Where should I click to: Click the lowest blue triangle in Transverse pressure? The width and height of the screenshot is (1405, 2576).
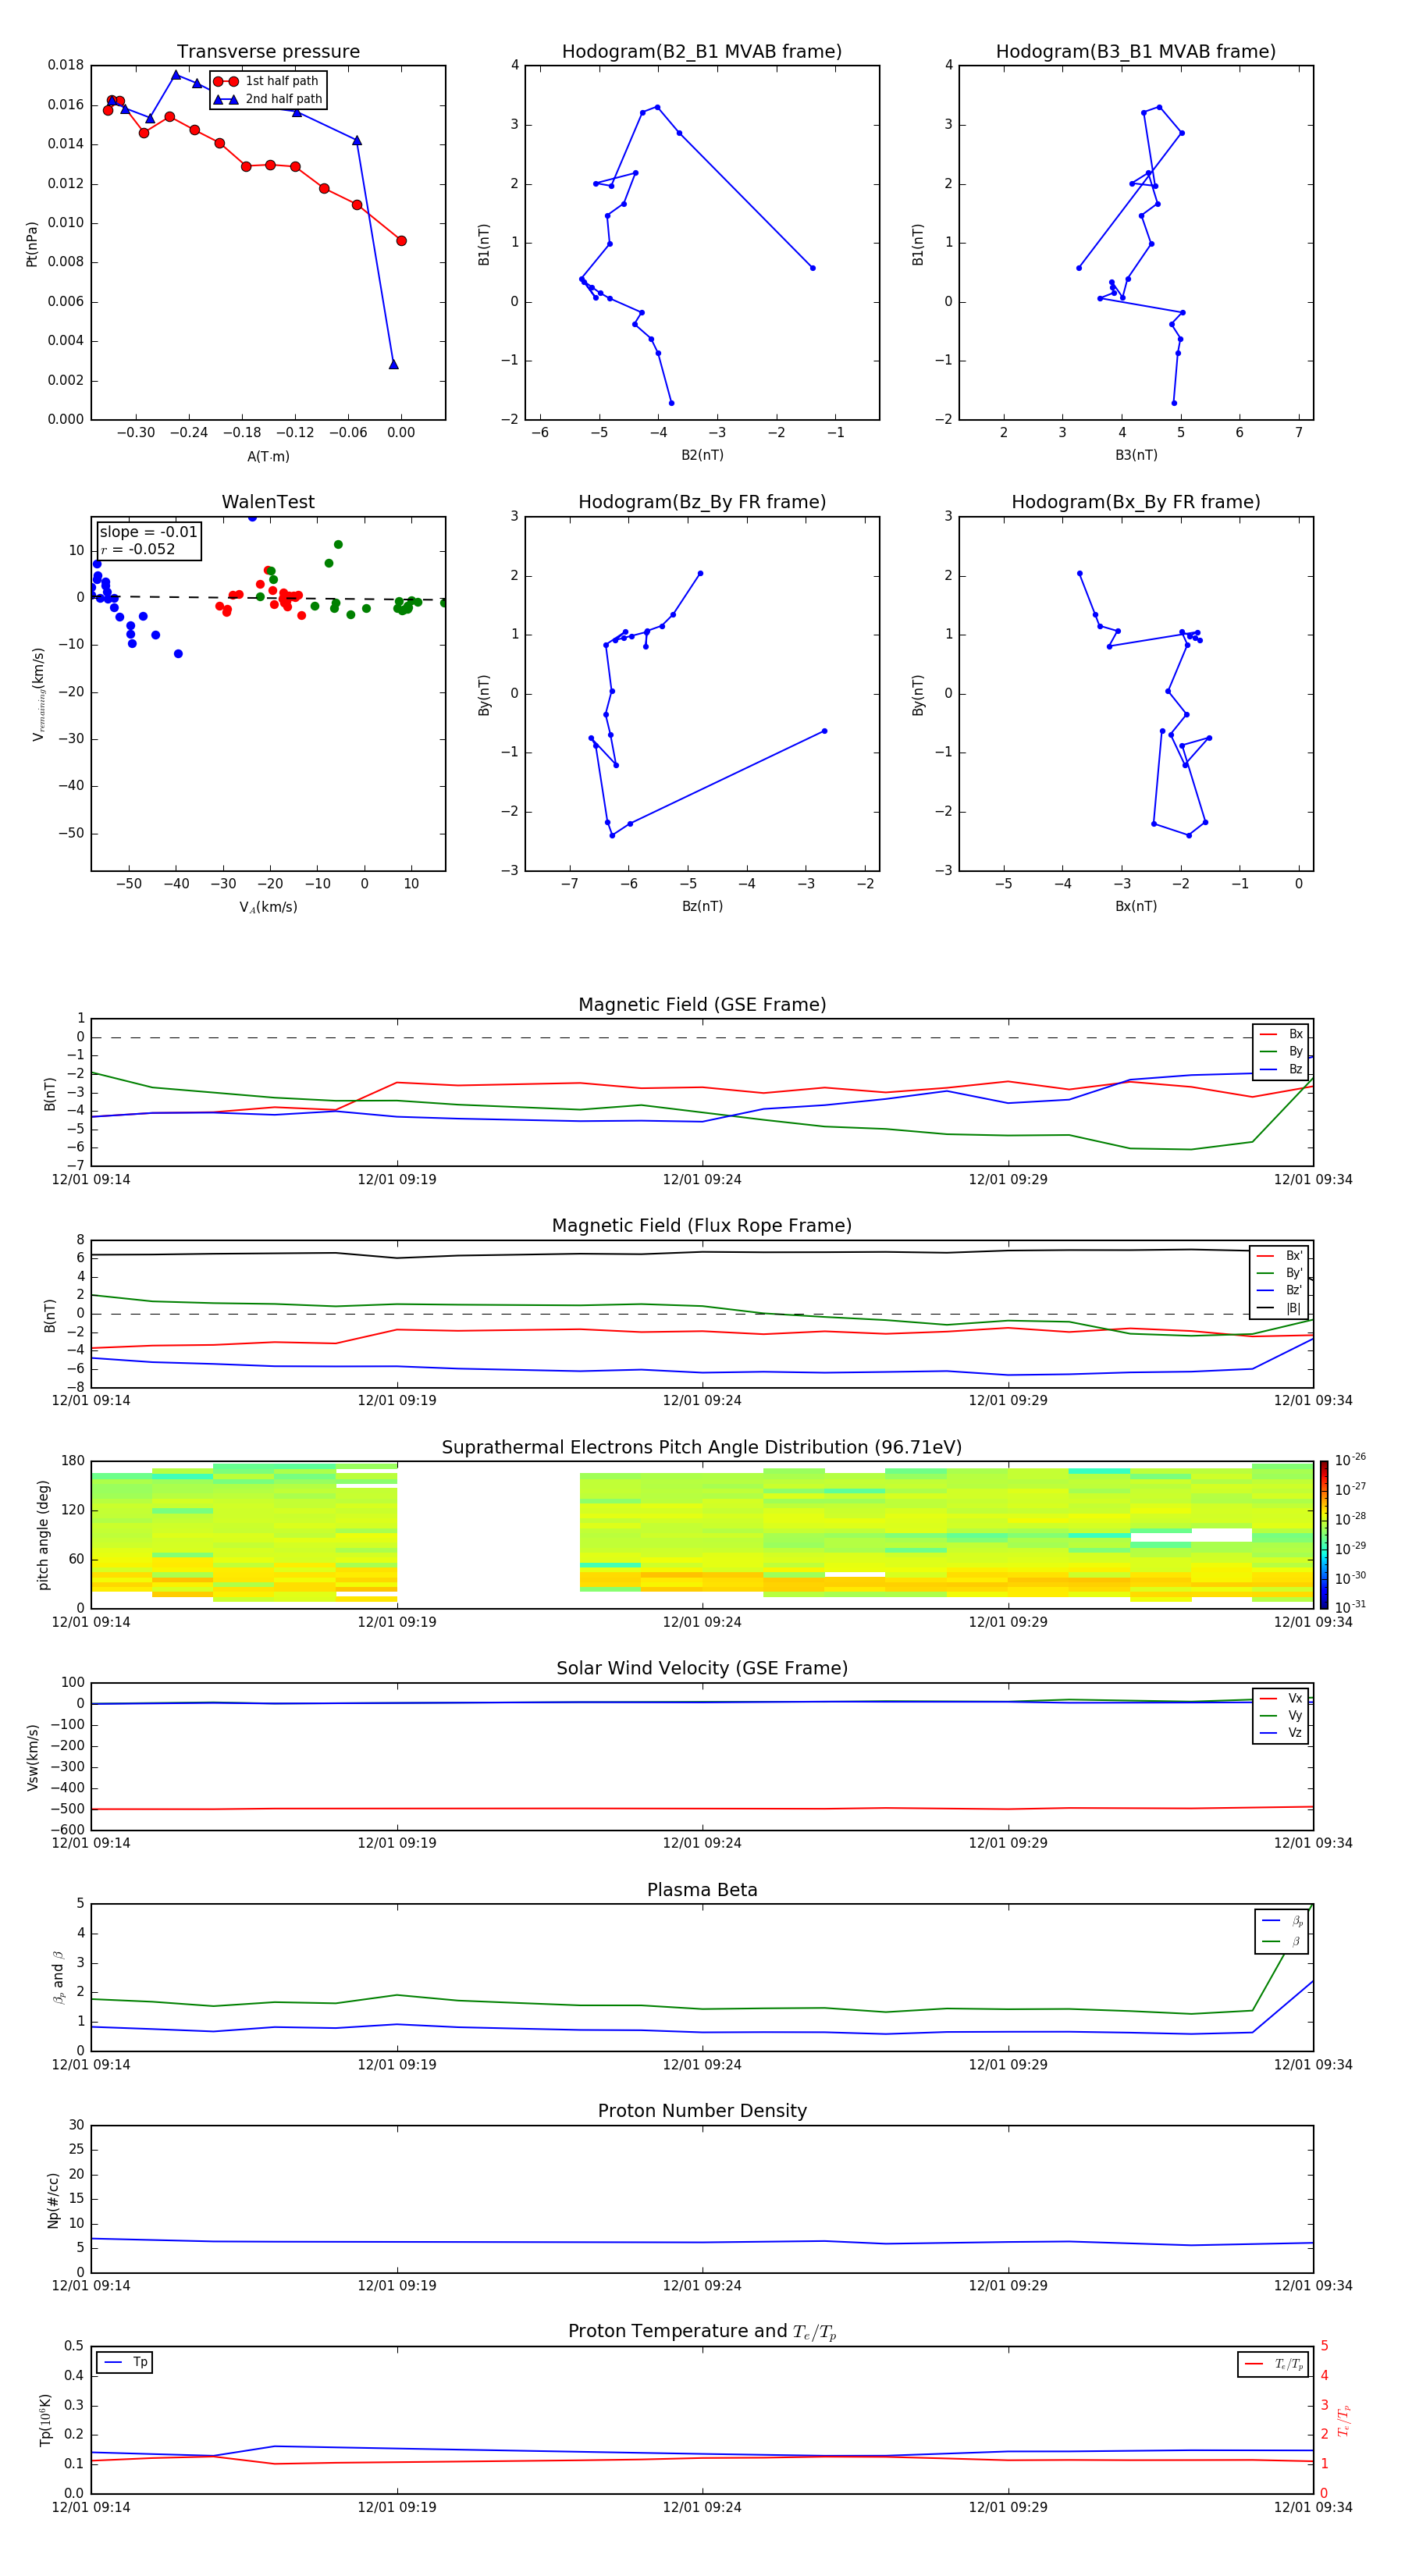393,364
